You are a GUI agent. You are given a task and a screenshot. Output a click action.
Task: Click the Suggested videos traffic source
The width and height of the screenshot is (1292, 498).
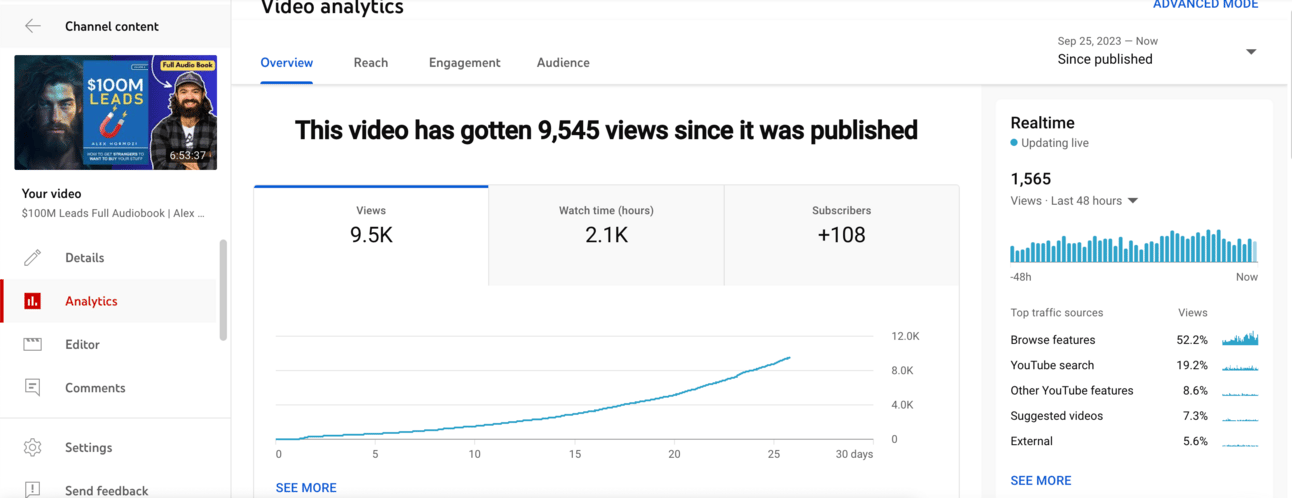pyautogui.click(x=1134, y=416)
